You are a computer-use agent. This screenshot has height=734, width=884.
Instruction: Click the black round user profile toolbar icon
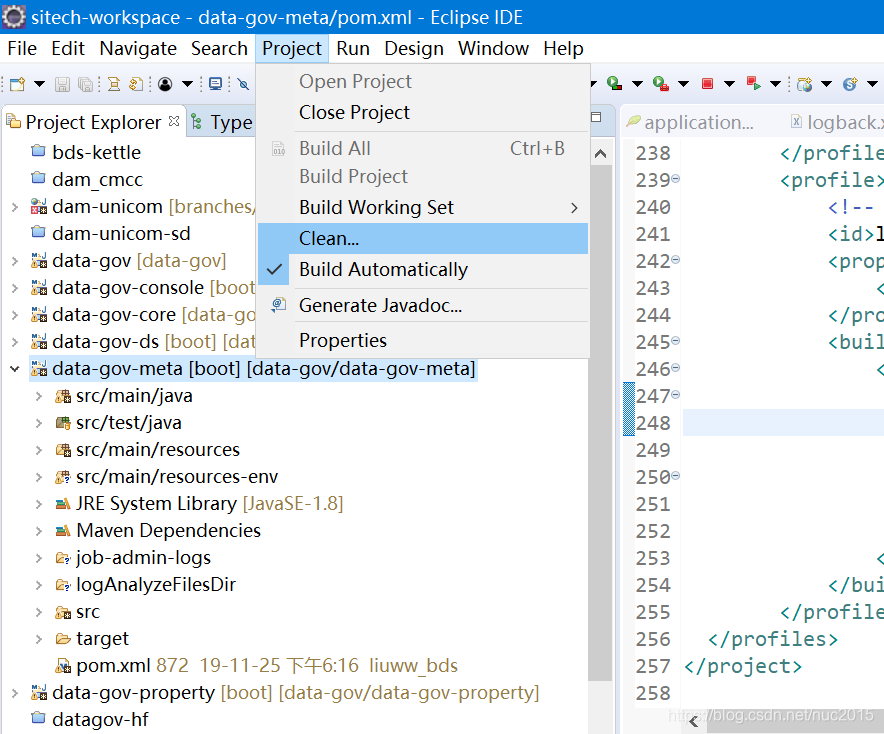click(x=165, y=85)
